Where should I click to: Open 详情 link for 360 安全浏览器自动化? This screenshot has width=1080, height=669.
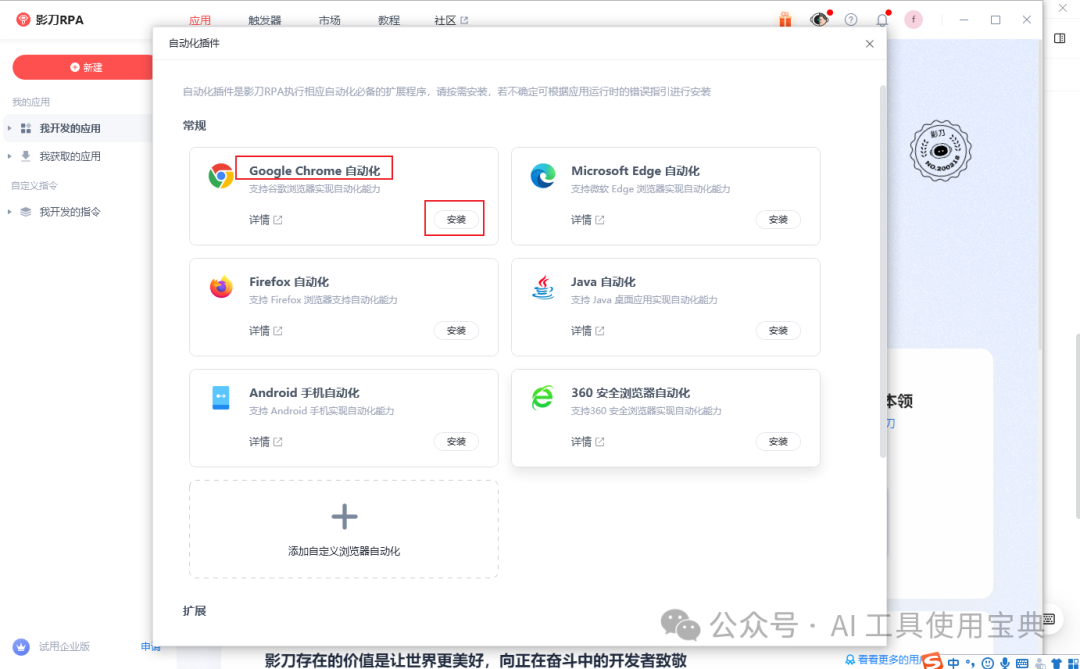point(588,442)
